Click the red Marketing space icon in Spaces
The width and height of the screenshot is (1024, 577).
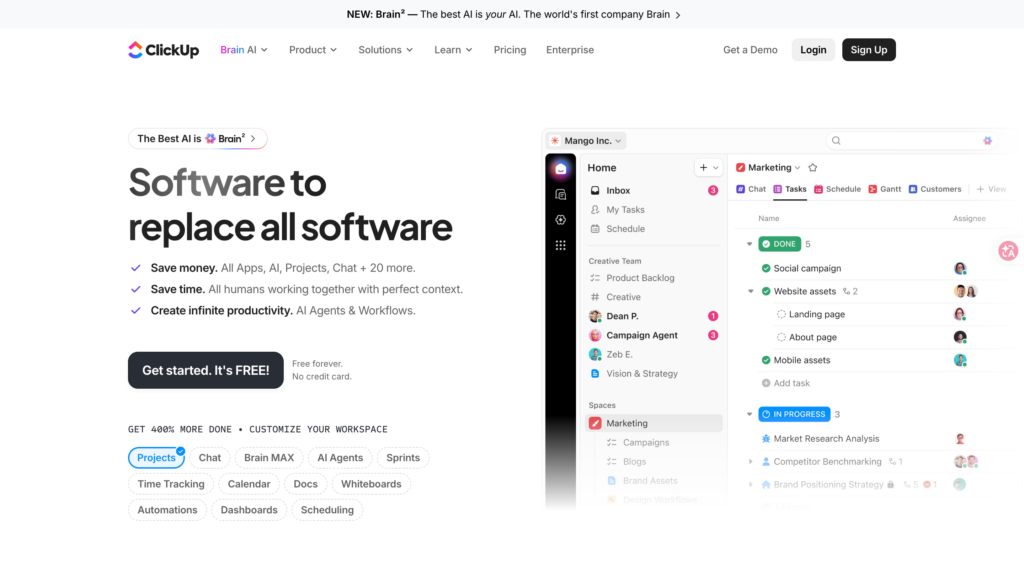595,423
